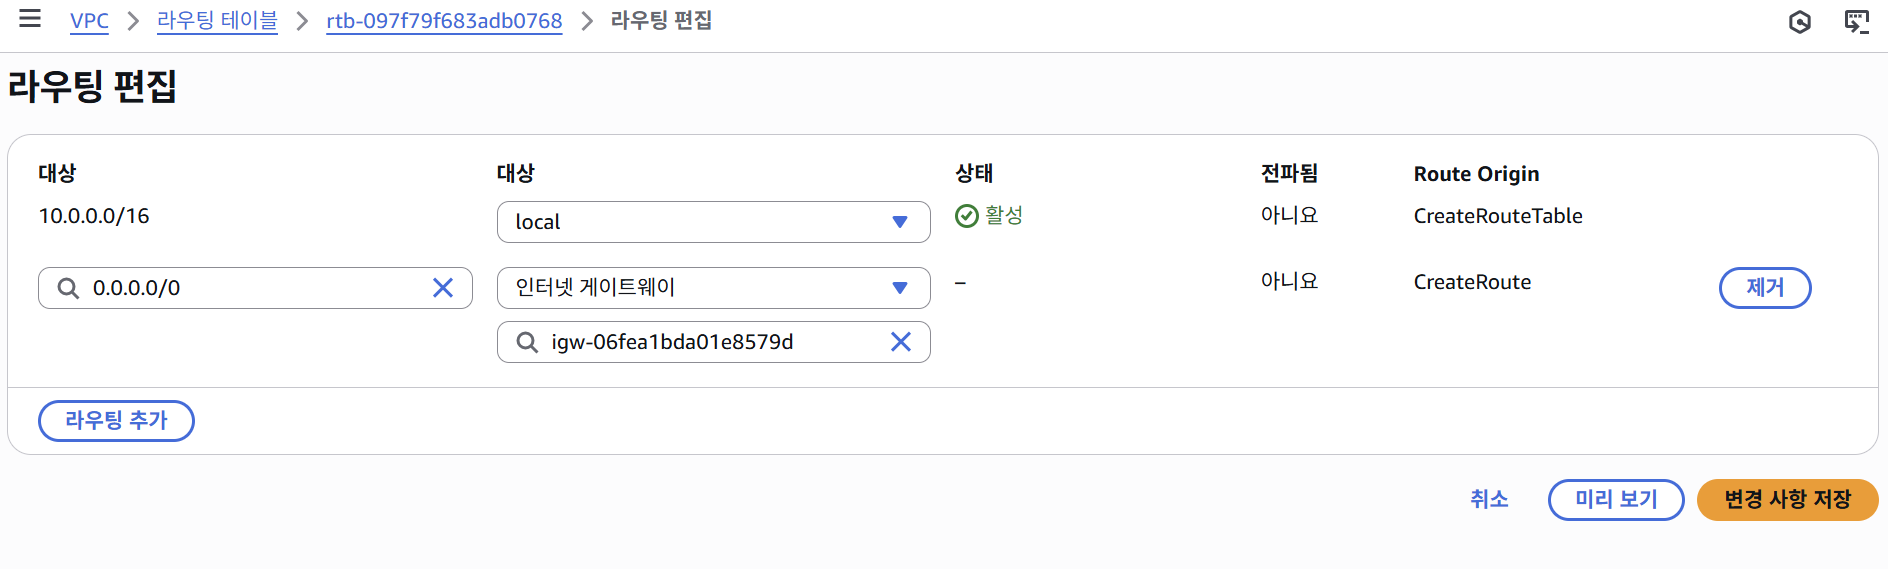The image size is (1888, 569).
Task: Clear the 0.0.0.0/0 destination with X icon
Action: click(443, 288)
